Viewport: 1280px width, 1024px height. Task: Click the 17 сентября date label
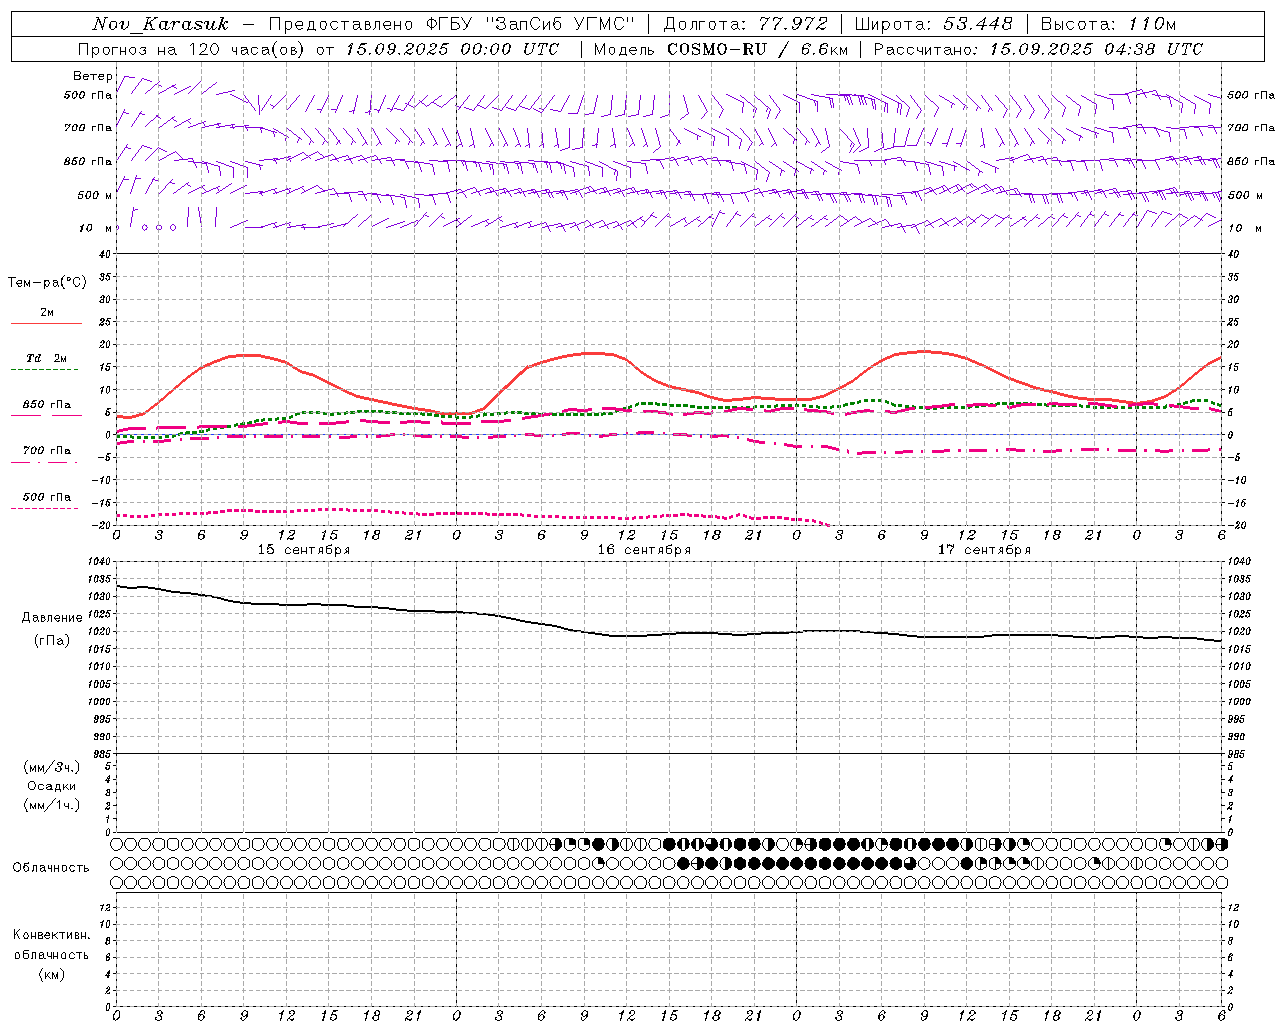tap(984, 550)
